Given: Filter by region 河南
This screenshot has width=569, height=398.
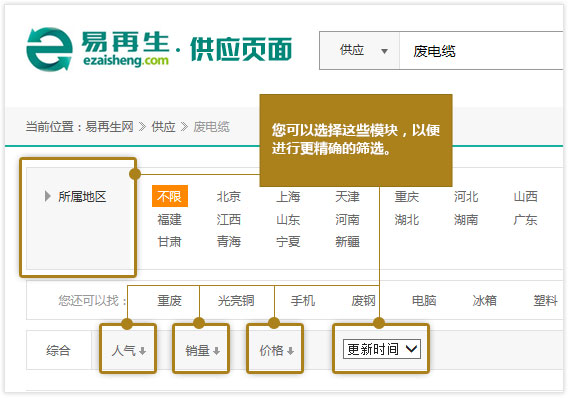Looking at the screenshot, I should (x=347, y=219).
